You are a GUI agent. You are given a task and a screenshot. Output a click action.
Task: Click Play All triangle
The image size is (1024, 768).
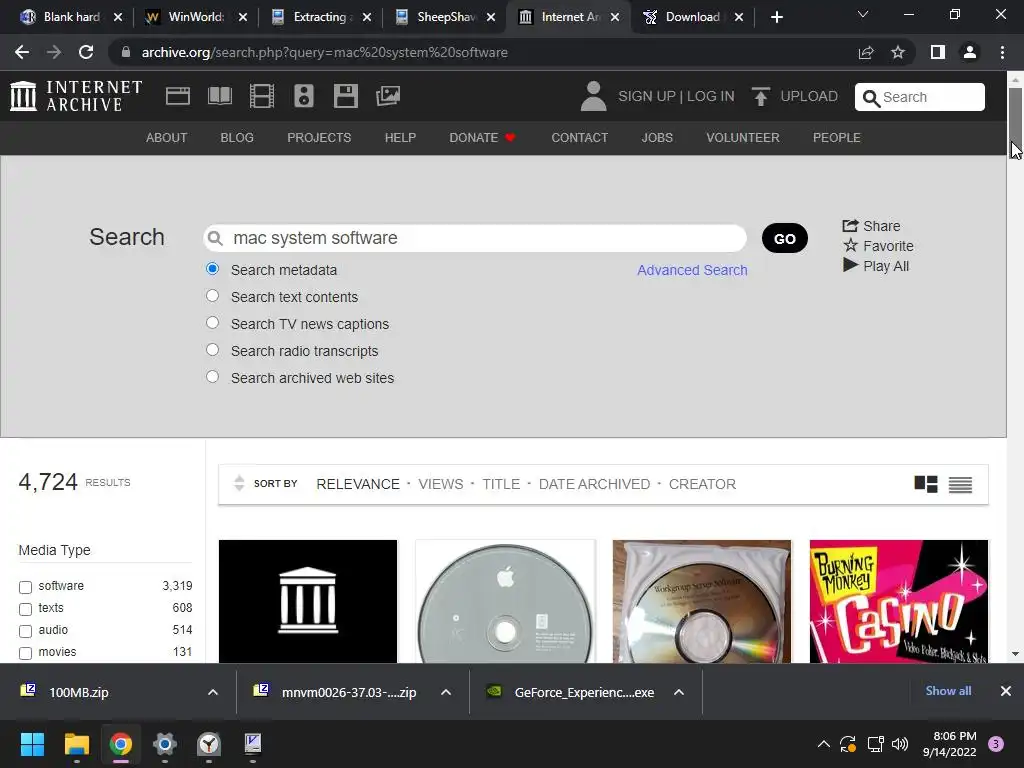tap(876, 266)
